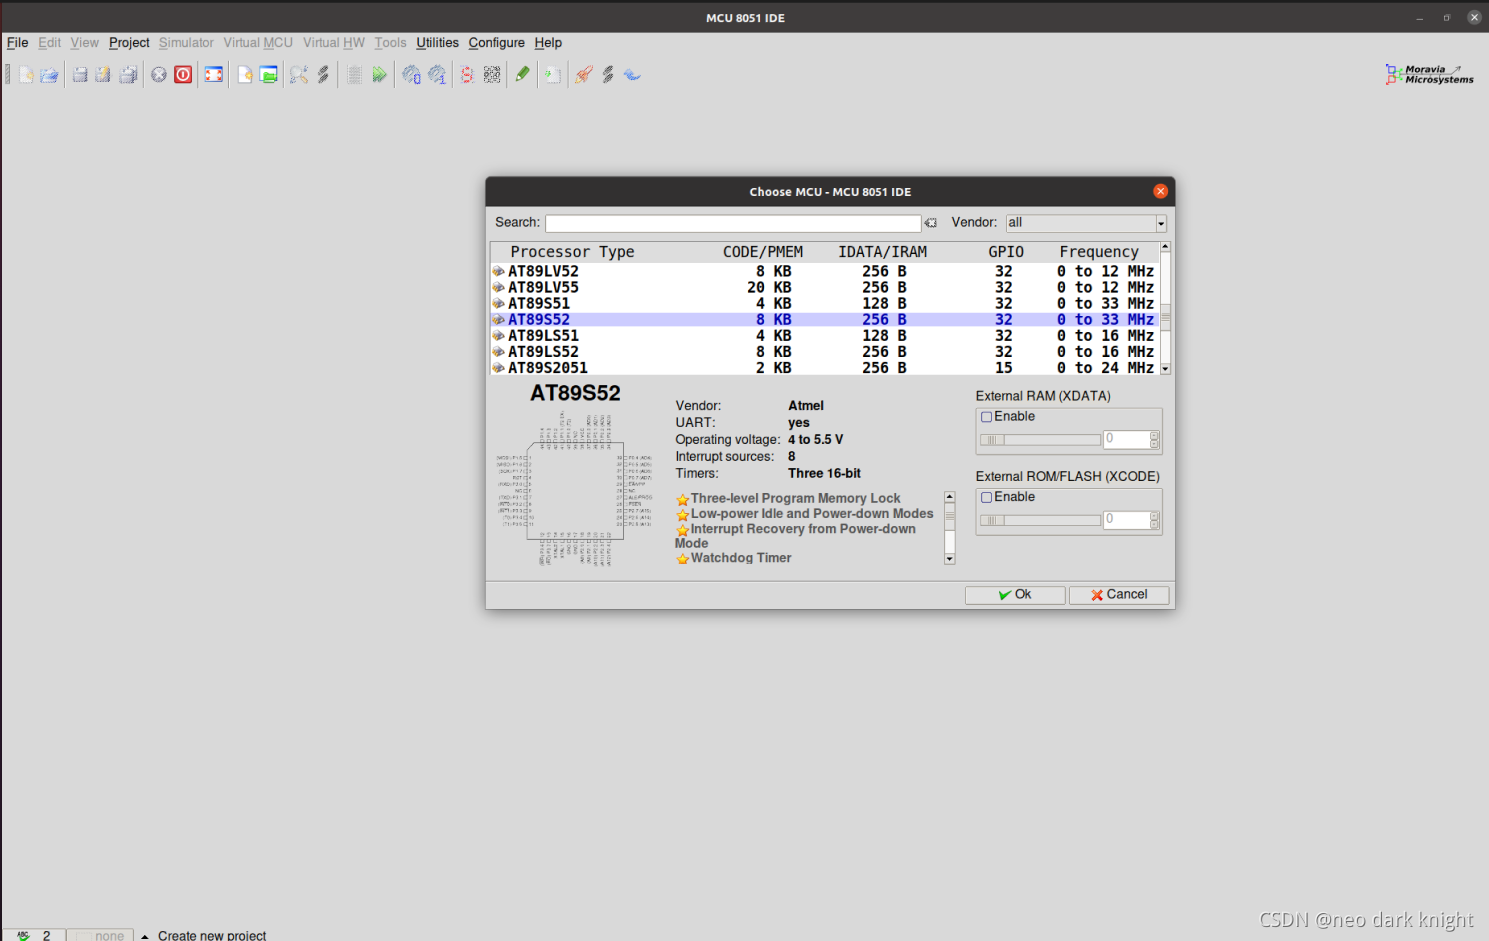1489x941 pixels.
Task: Click the Ok button
Action: point(1015,595)
